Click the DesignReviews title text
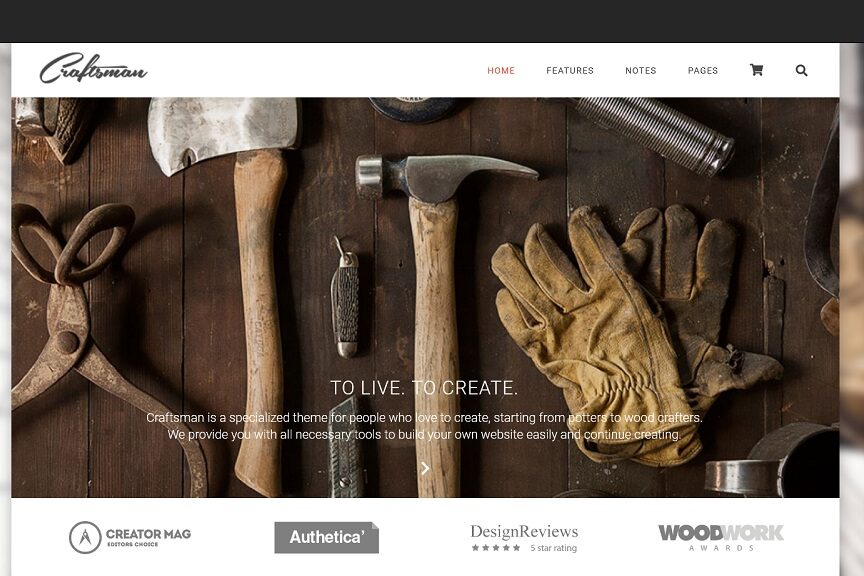Viewport: 864px width, 576px height. [524, 531]
